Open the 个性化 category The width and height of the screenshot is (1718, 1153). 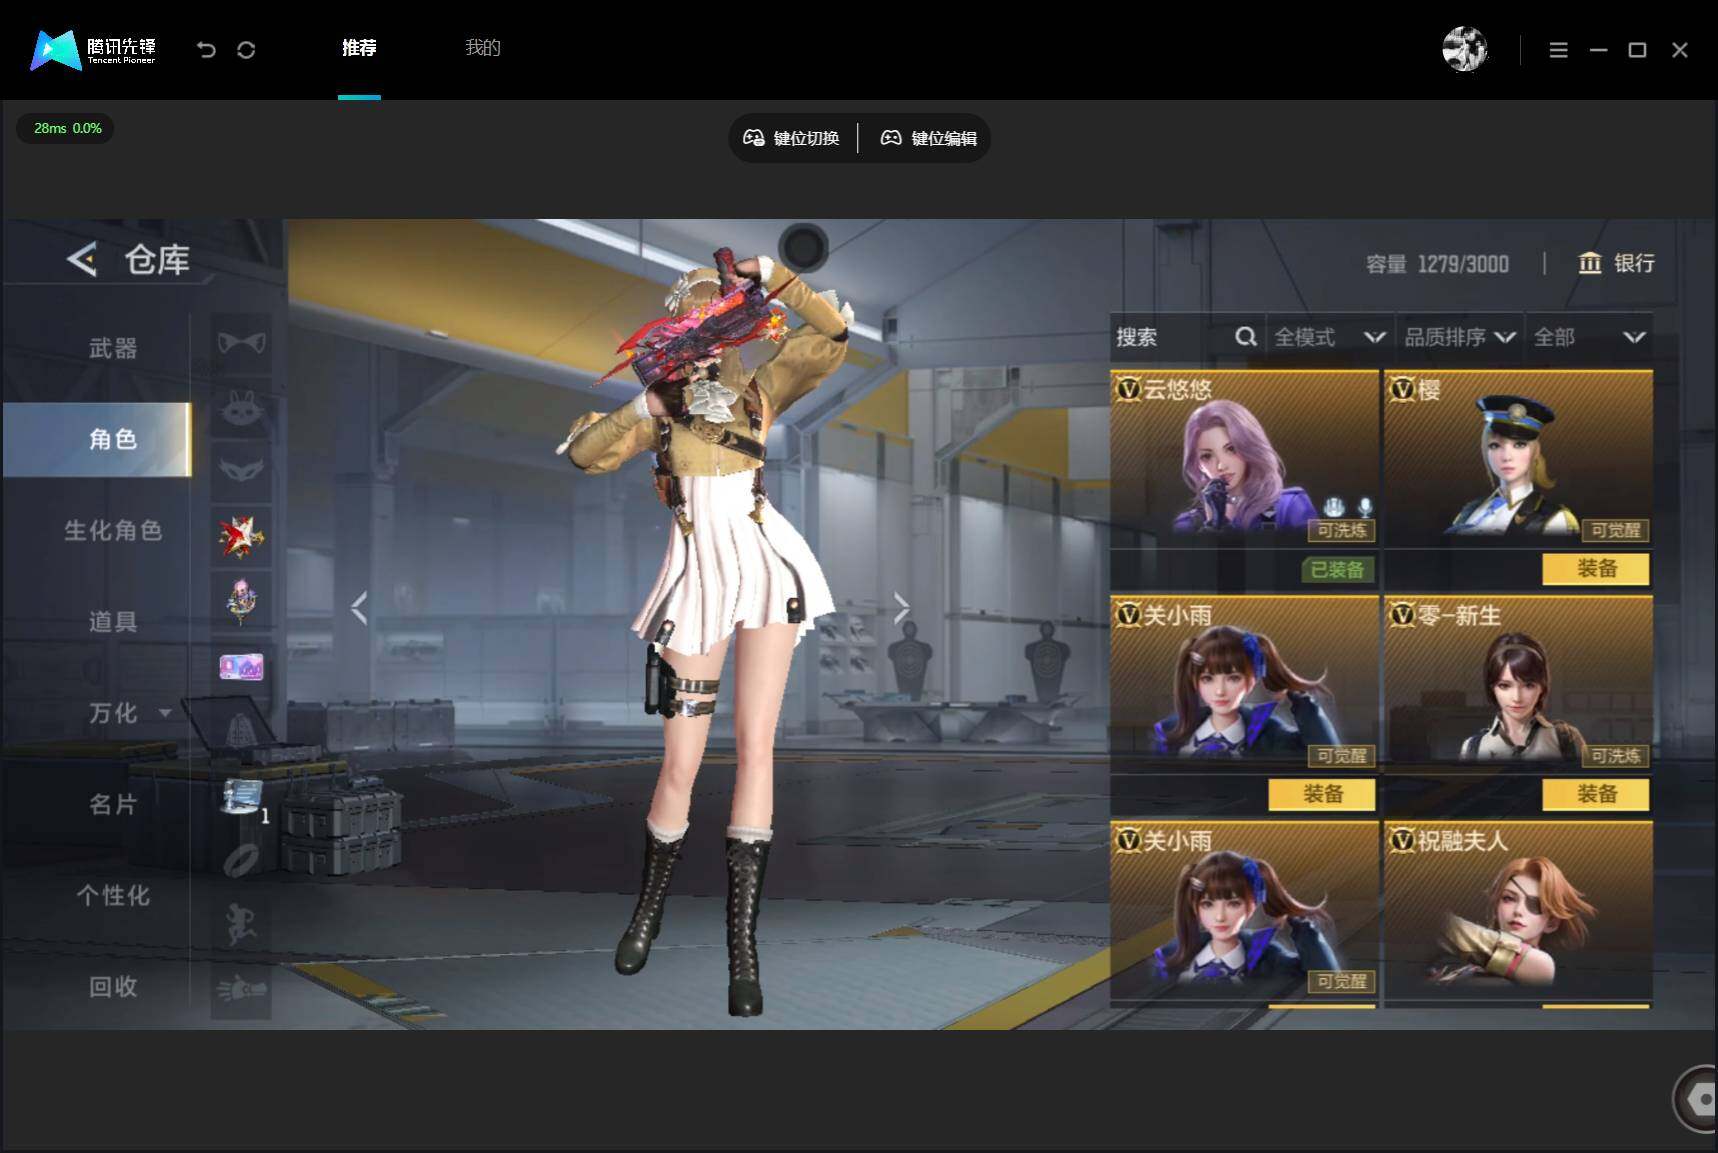[112, 895]
